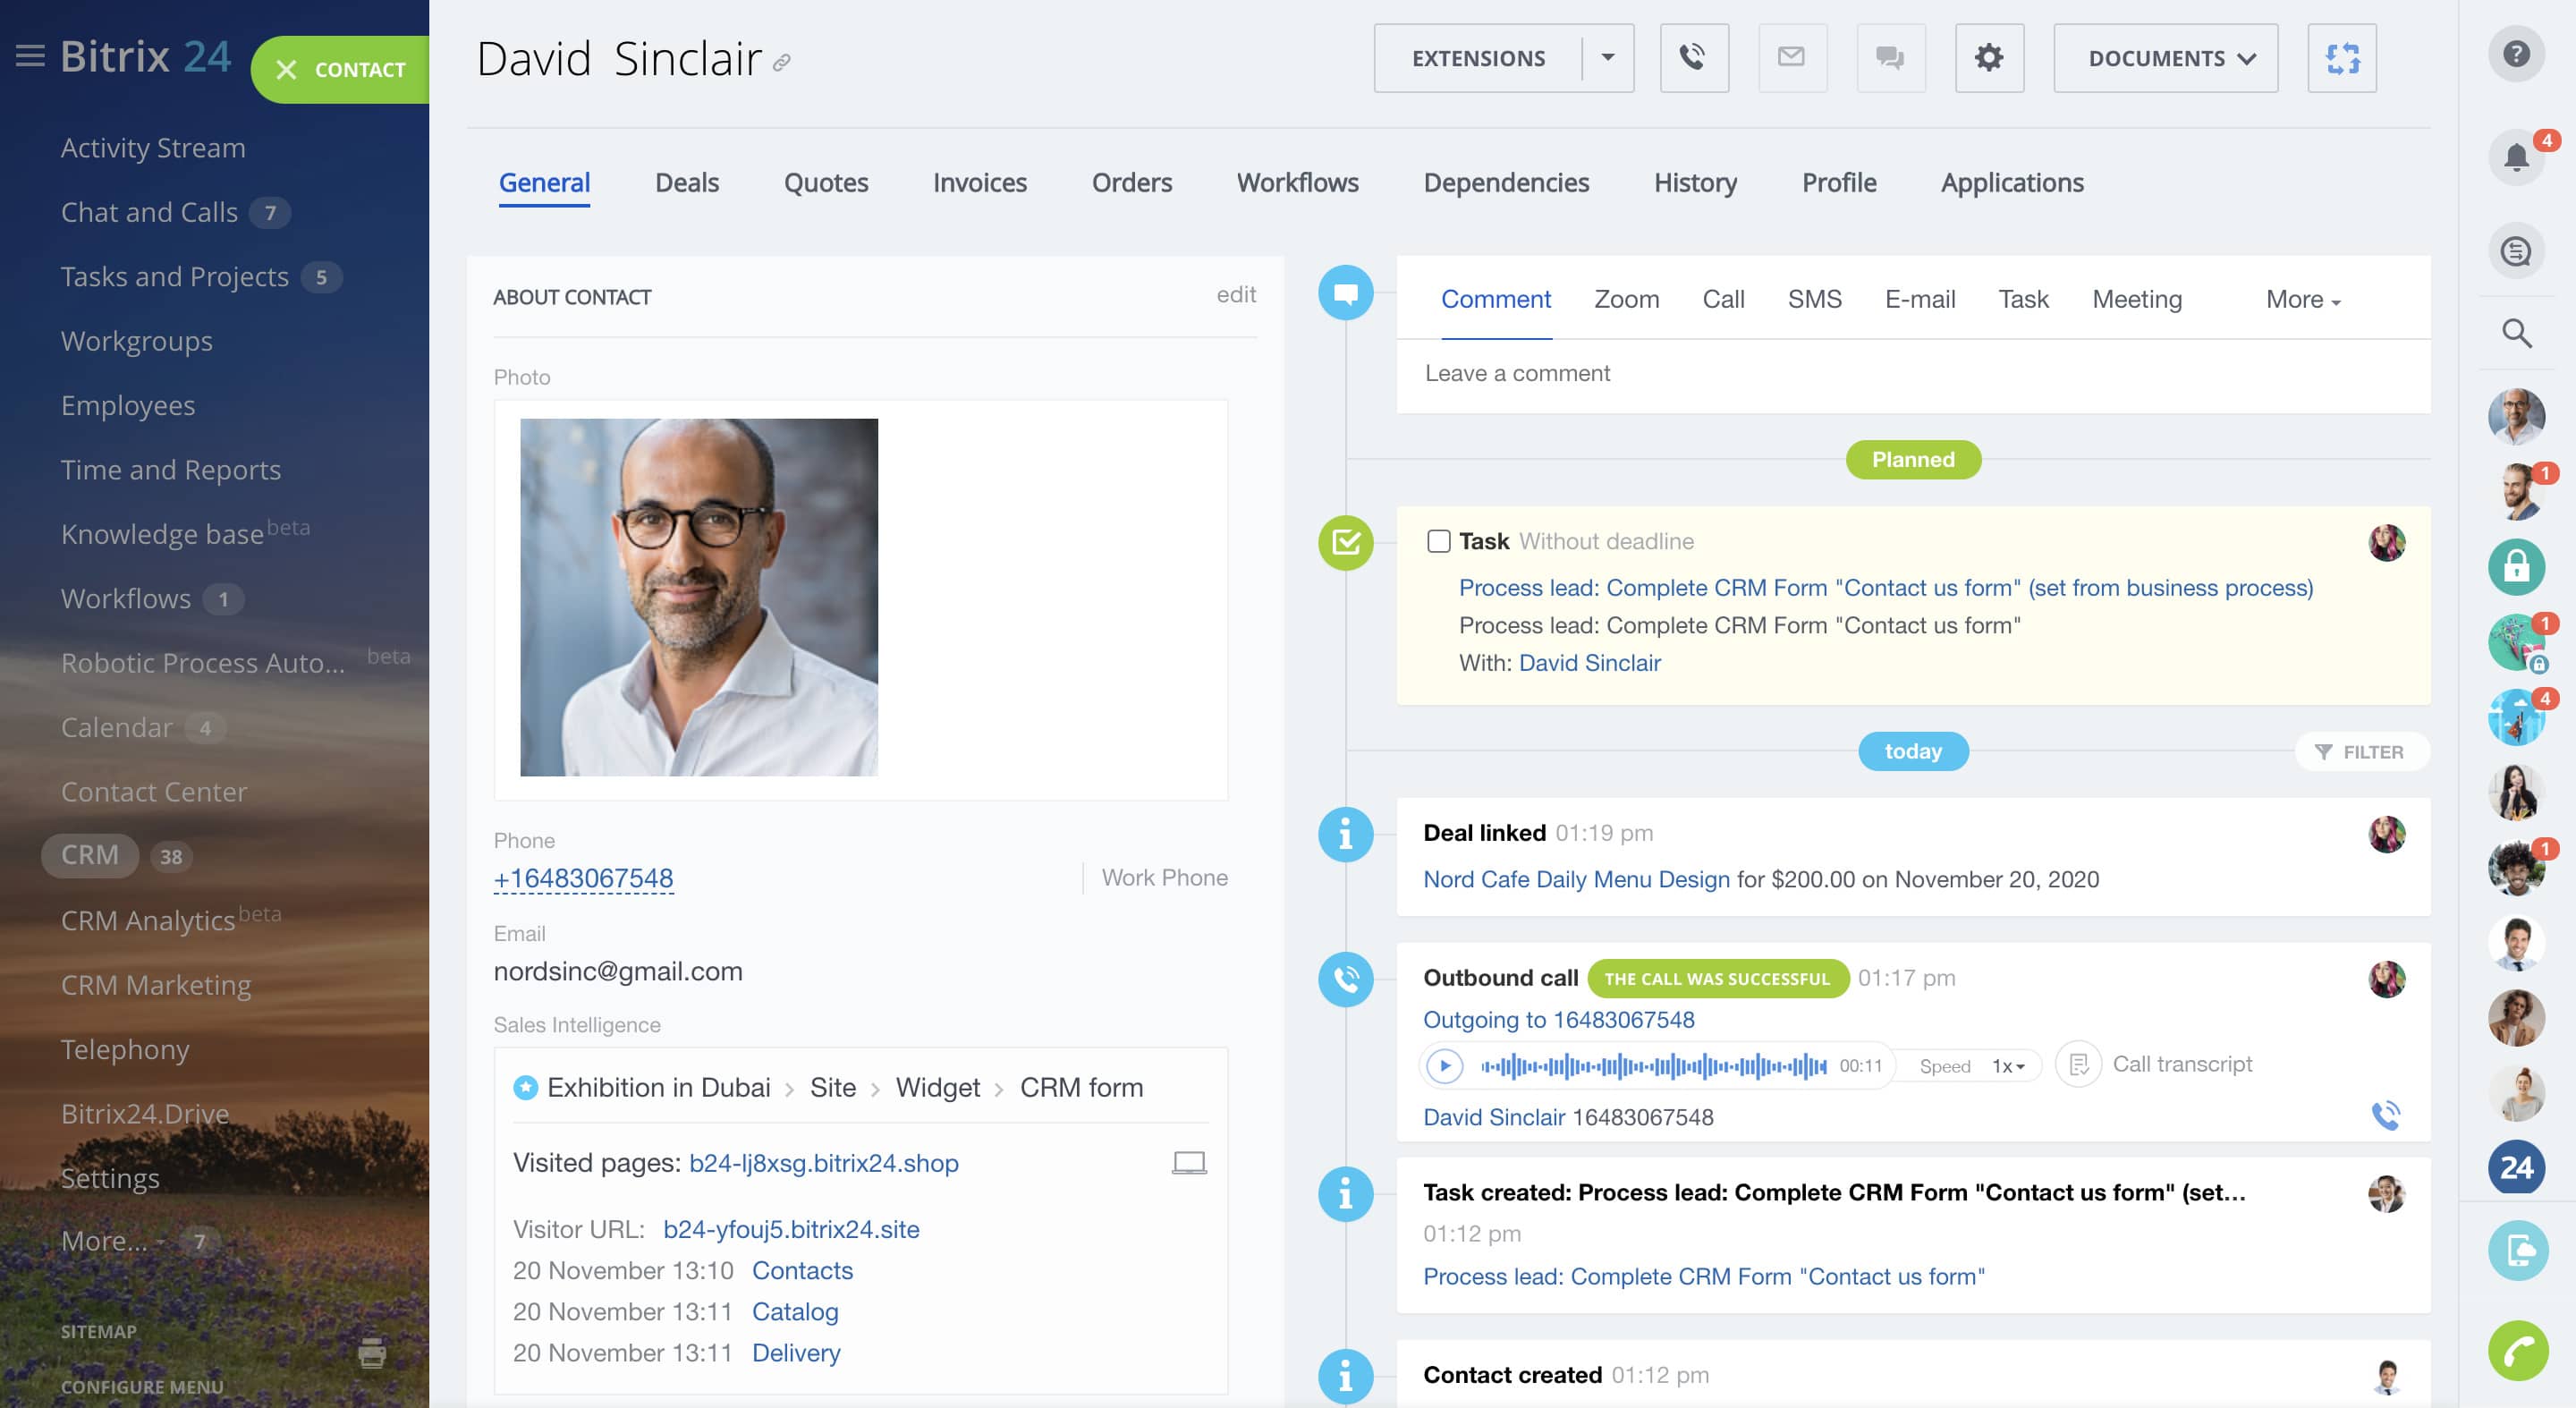Click the green phone dialer button
The width and height of the screenshot is (2576, 1408).
pyautogui.click(x=2516, y=1350)
